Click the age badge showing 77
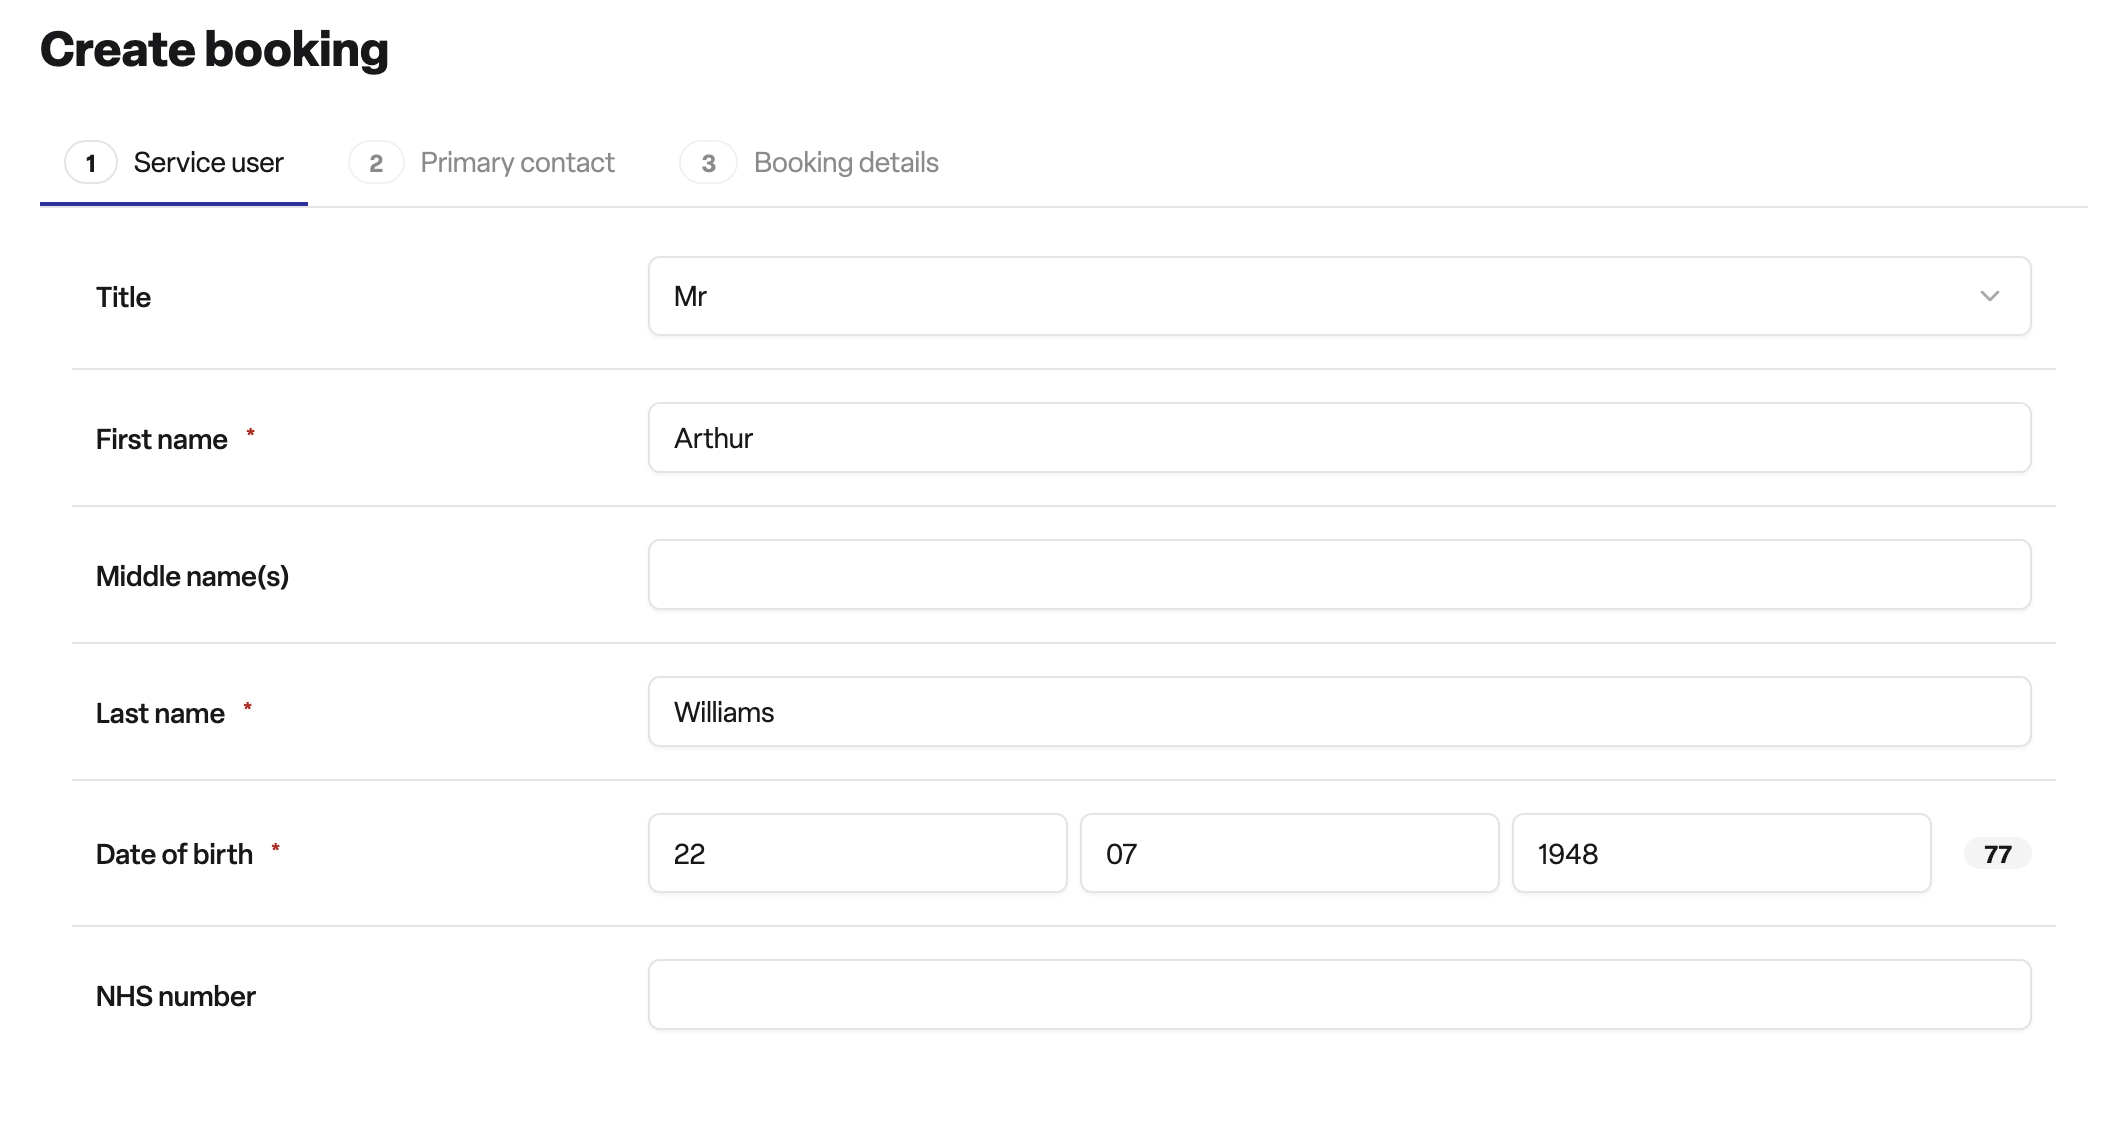2116x1130 pixels. click(x=1997, y=854)
